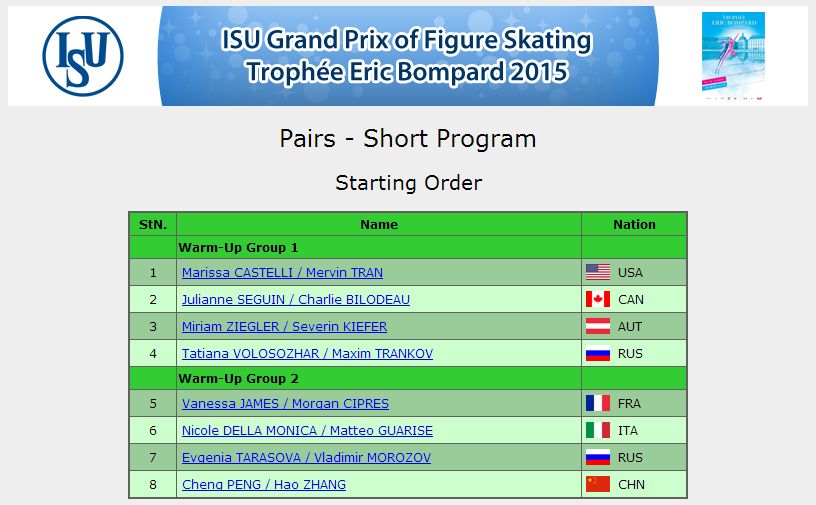
Task: Click the USA flag icon
Action: 597,272
